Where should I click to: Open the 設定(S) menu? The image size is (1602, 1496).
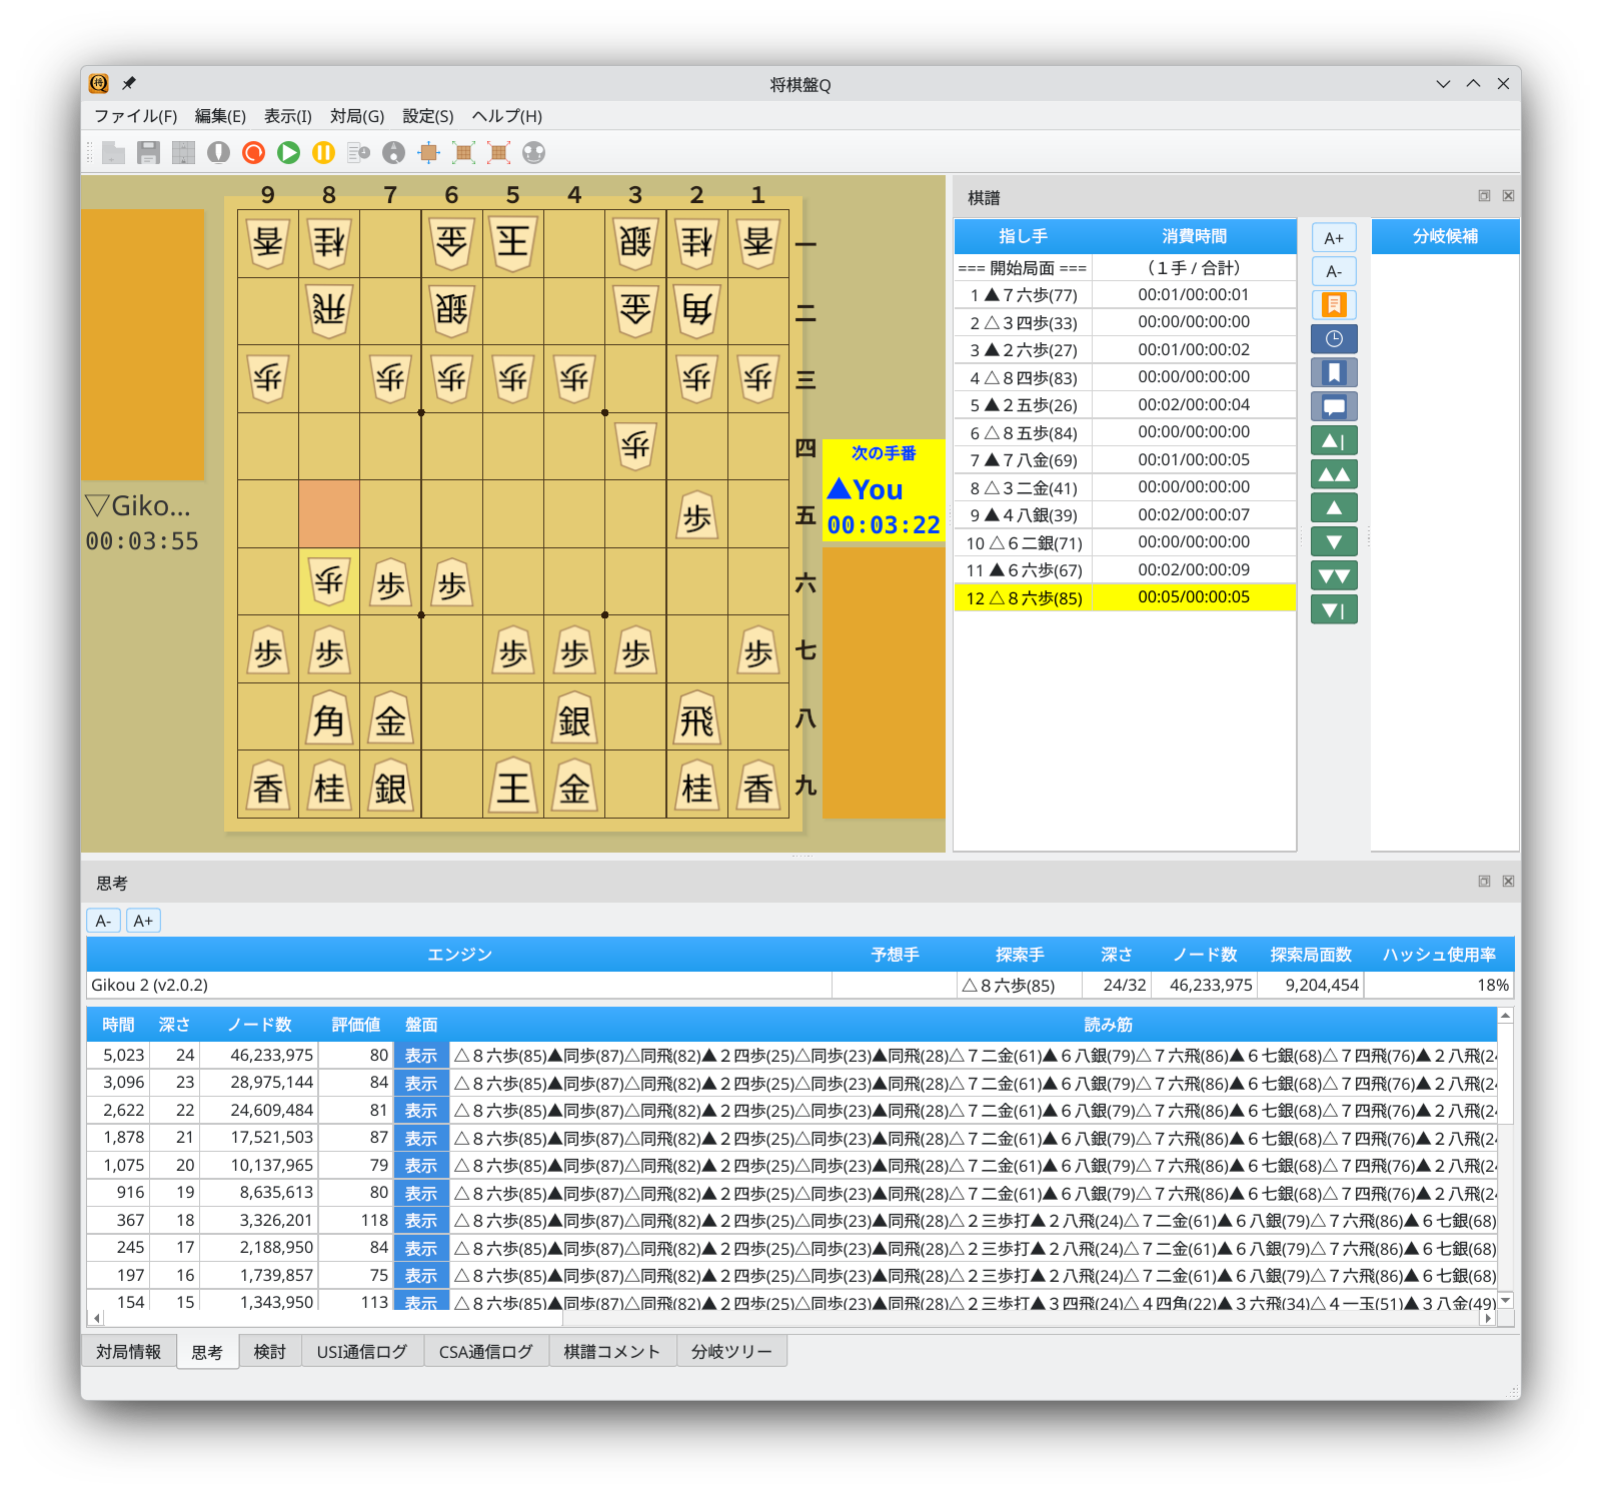click(427, 116)
